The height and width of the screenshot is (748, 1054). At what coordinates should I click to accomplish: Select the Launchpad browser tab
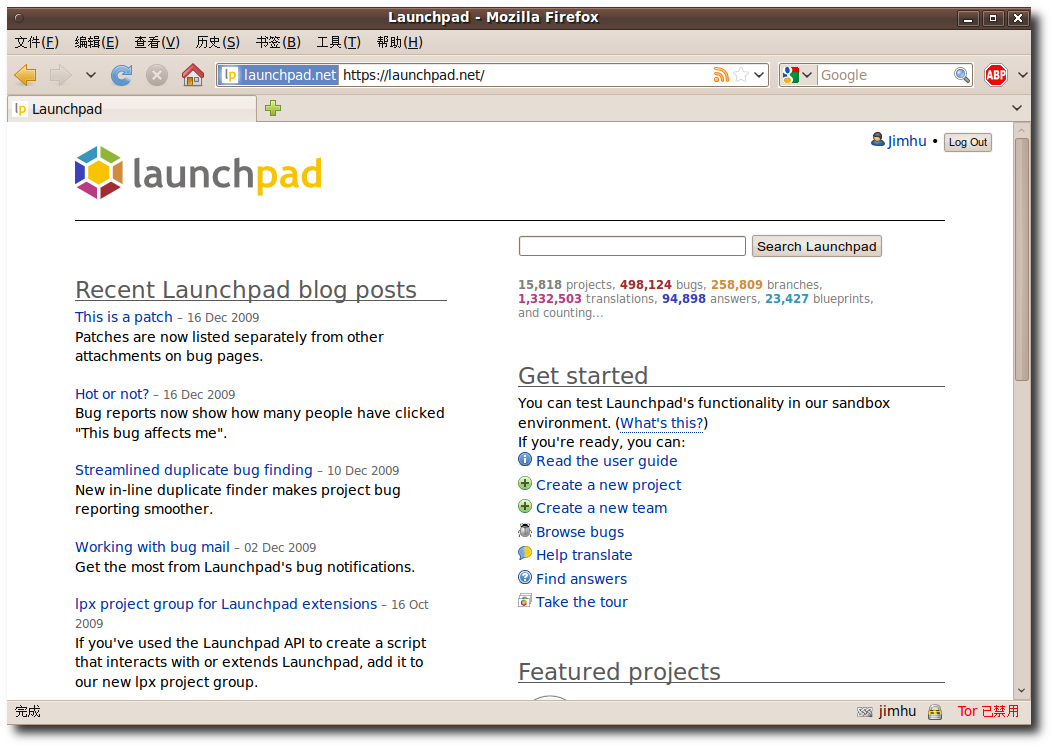tap(132, 109)
